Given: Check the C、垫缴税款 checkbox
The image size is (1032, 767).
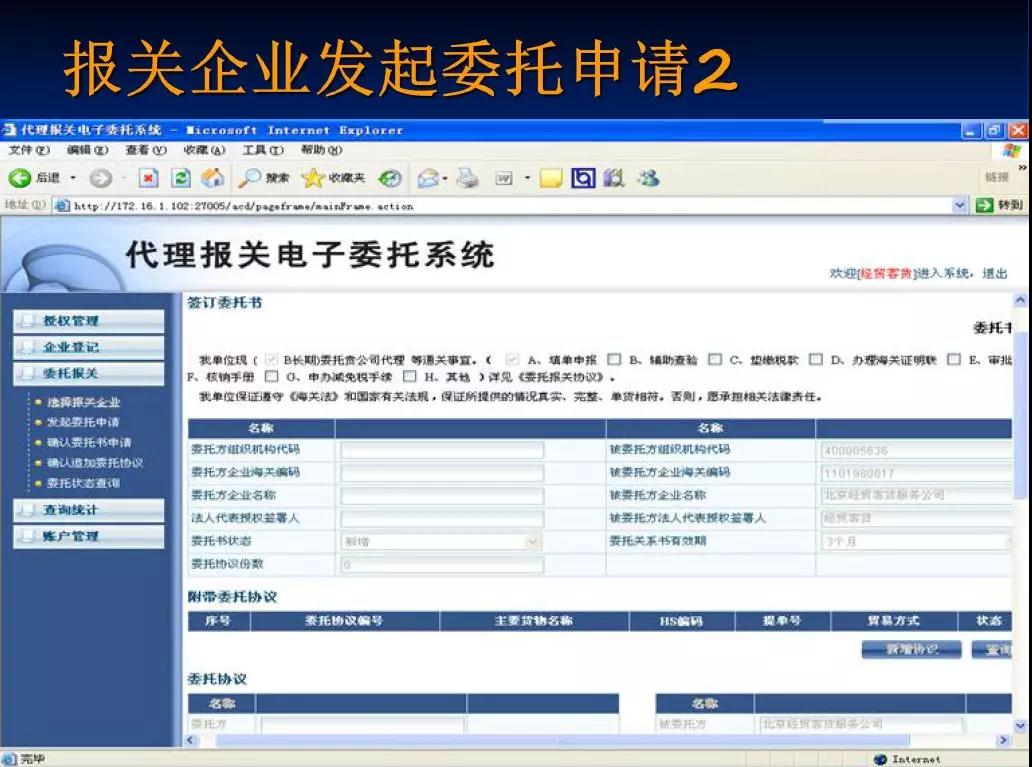Looking at the screenshot, I should (x=715, y=359).
